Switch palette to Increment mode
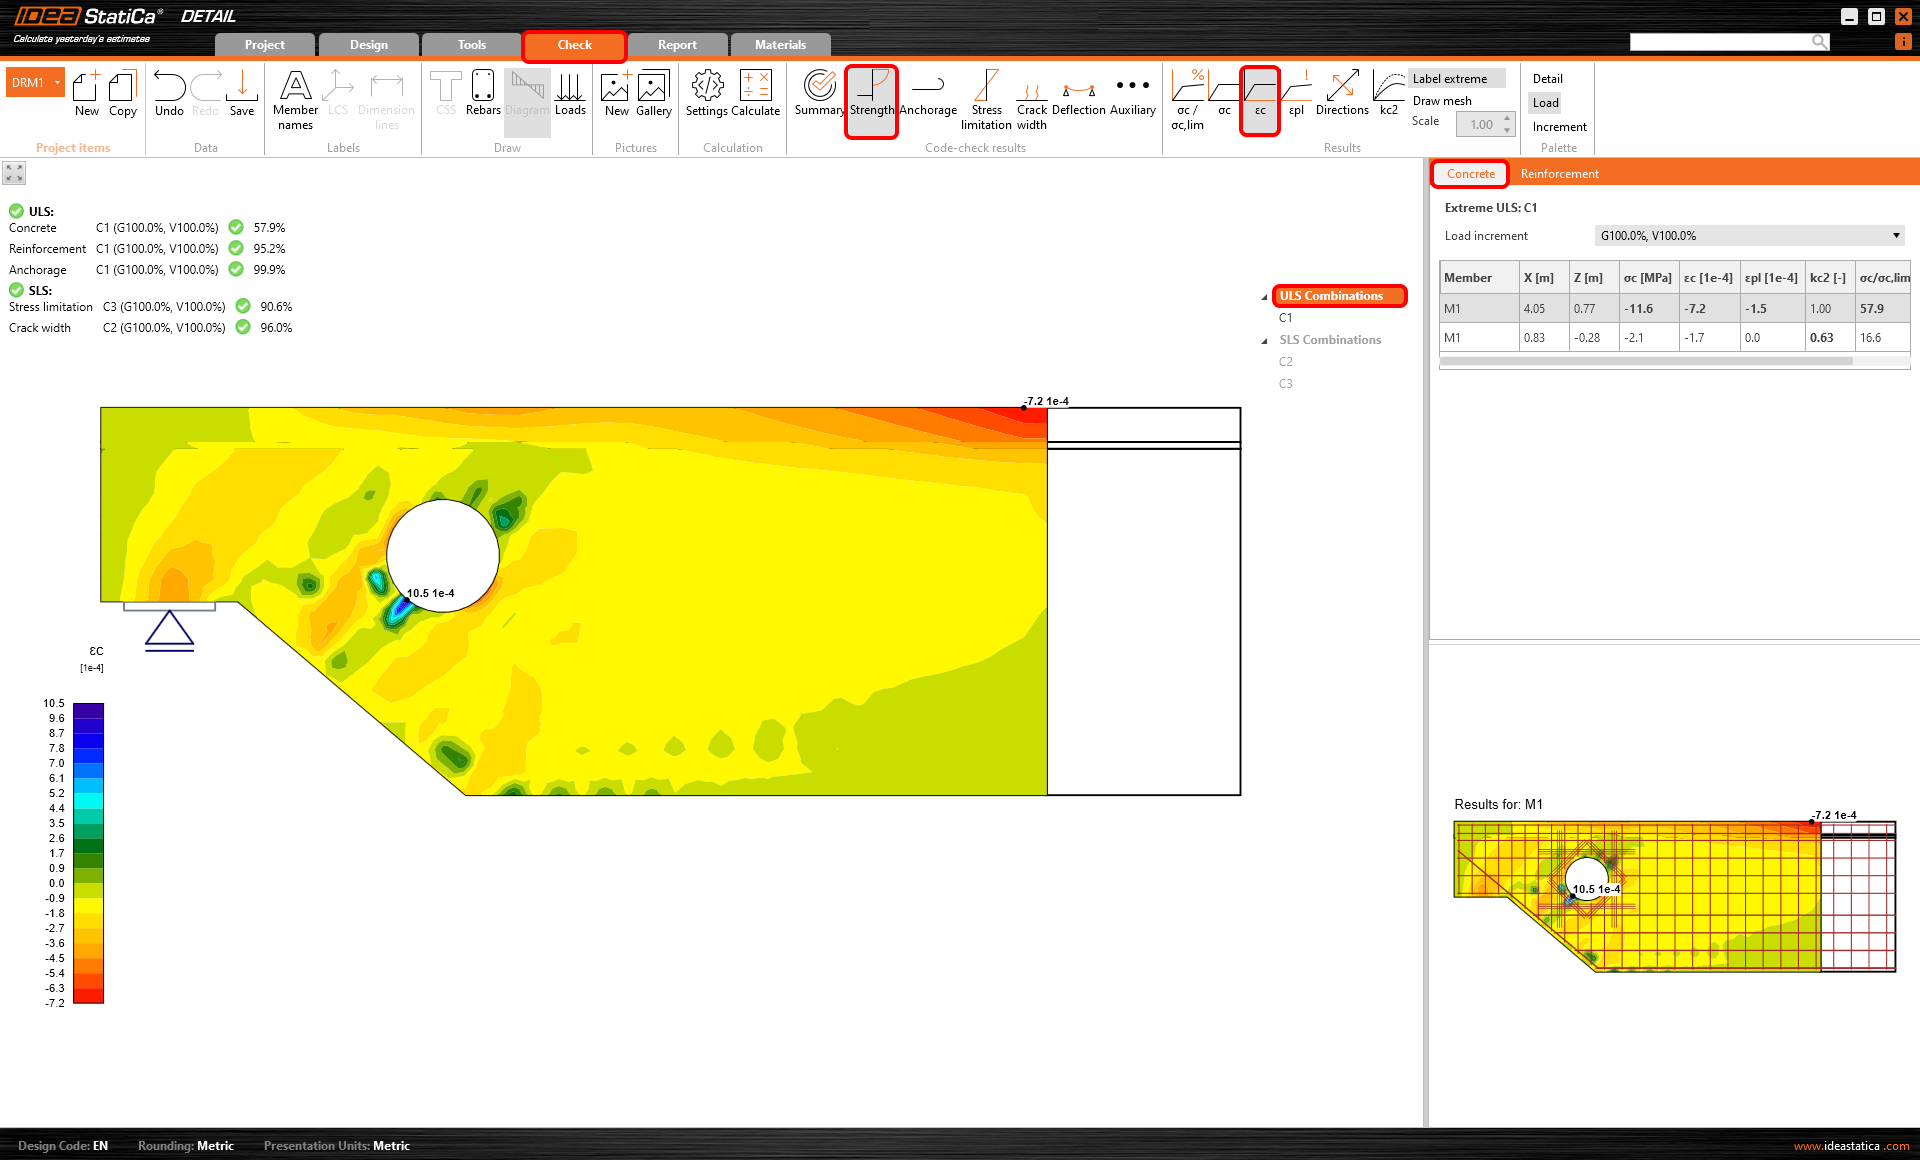 (x=1559, y=127)
